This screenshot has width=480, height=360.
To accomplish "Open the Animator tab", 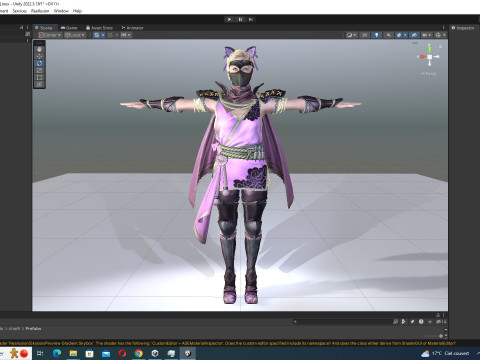I will (x=132, y=28).
